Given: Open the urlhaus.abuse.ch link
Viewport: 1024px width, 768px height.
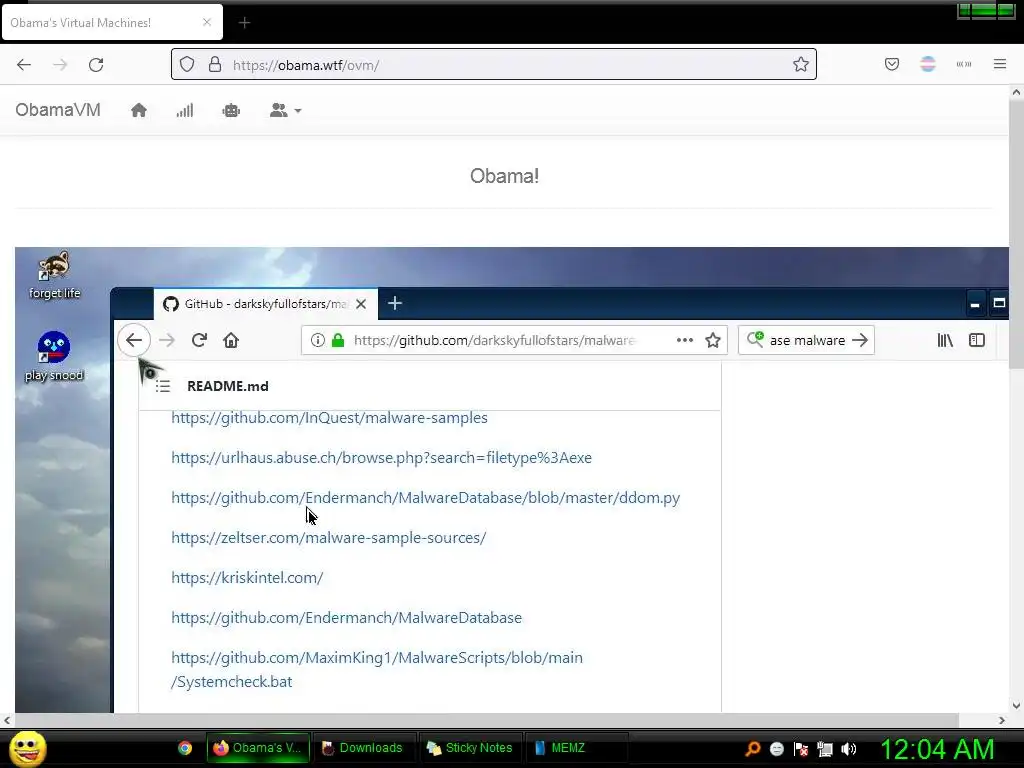Looking at the screenshot, I should pos(381,458).
